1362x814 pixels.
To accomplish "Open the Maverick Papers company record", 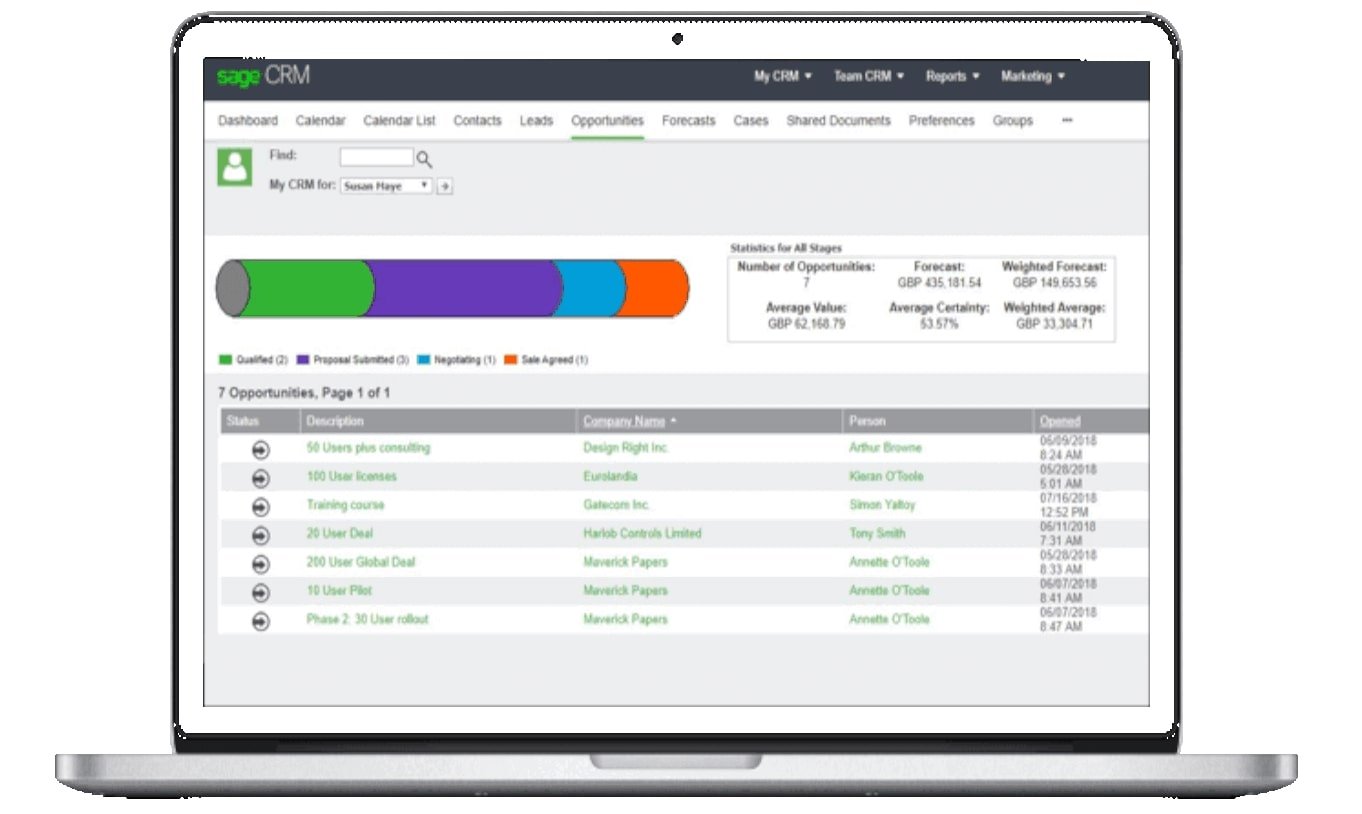I will 625,562.
